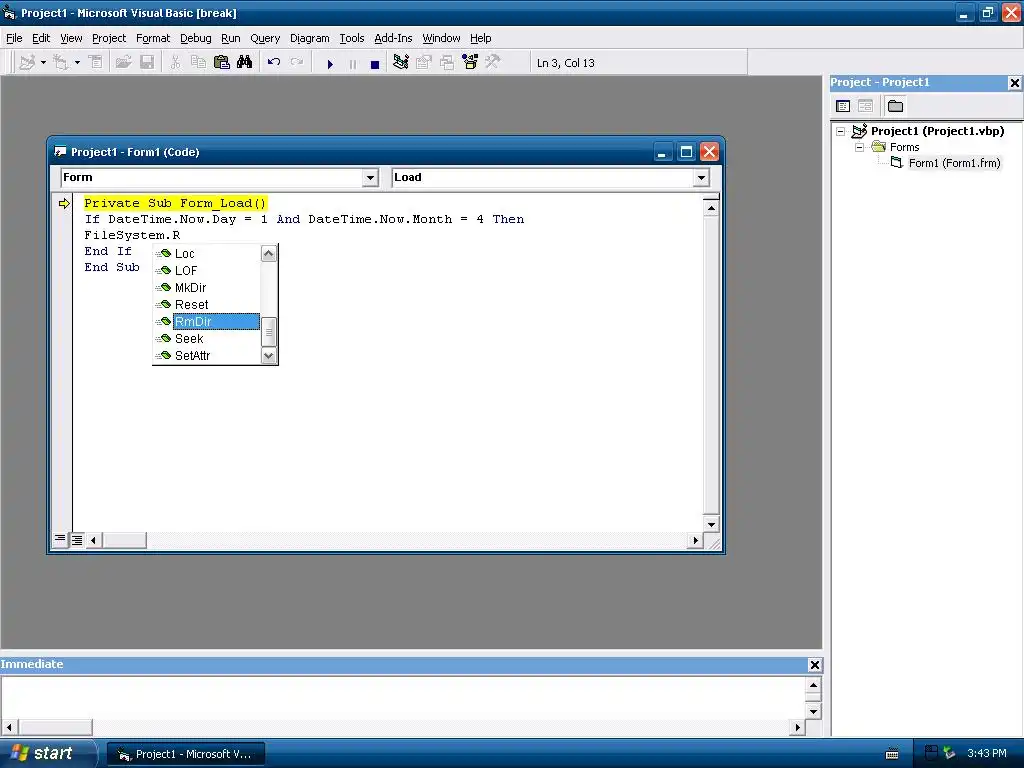Open the Tools menu
Viewport: 1024px width, 768px height.
point(351,38)
